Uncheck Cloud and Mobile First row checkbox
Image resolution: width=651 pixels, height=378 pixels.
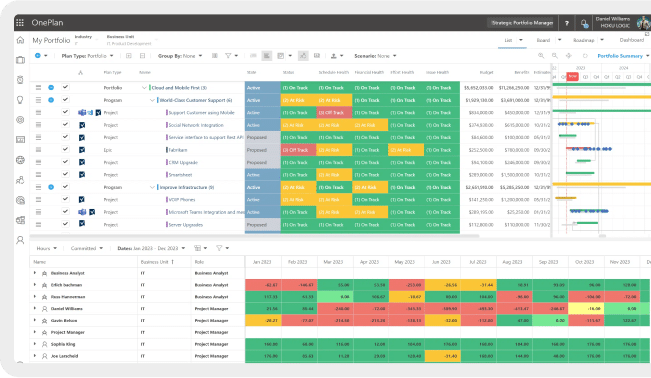65,87
